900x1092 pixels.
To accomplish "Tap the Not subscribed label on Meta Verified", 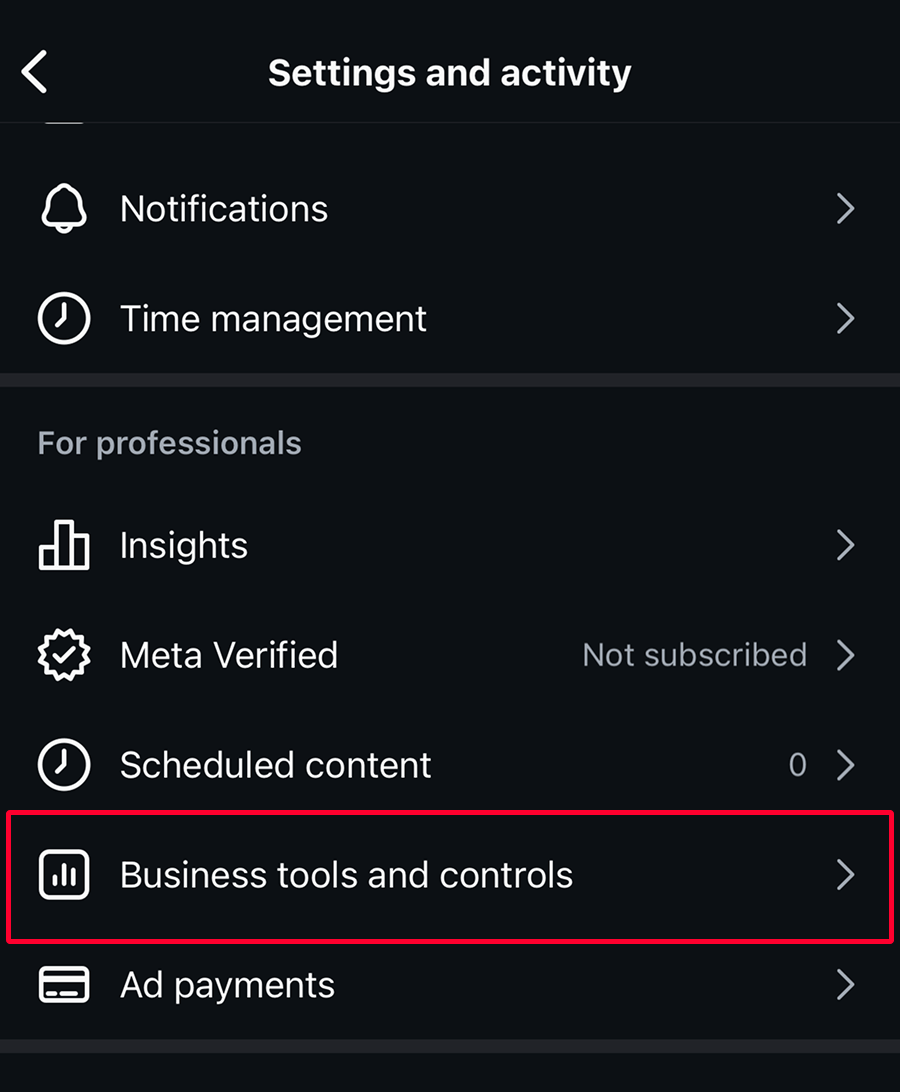I will (x=695, y=655).
